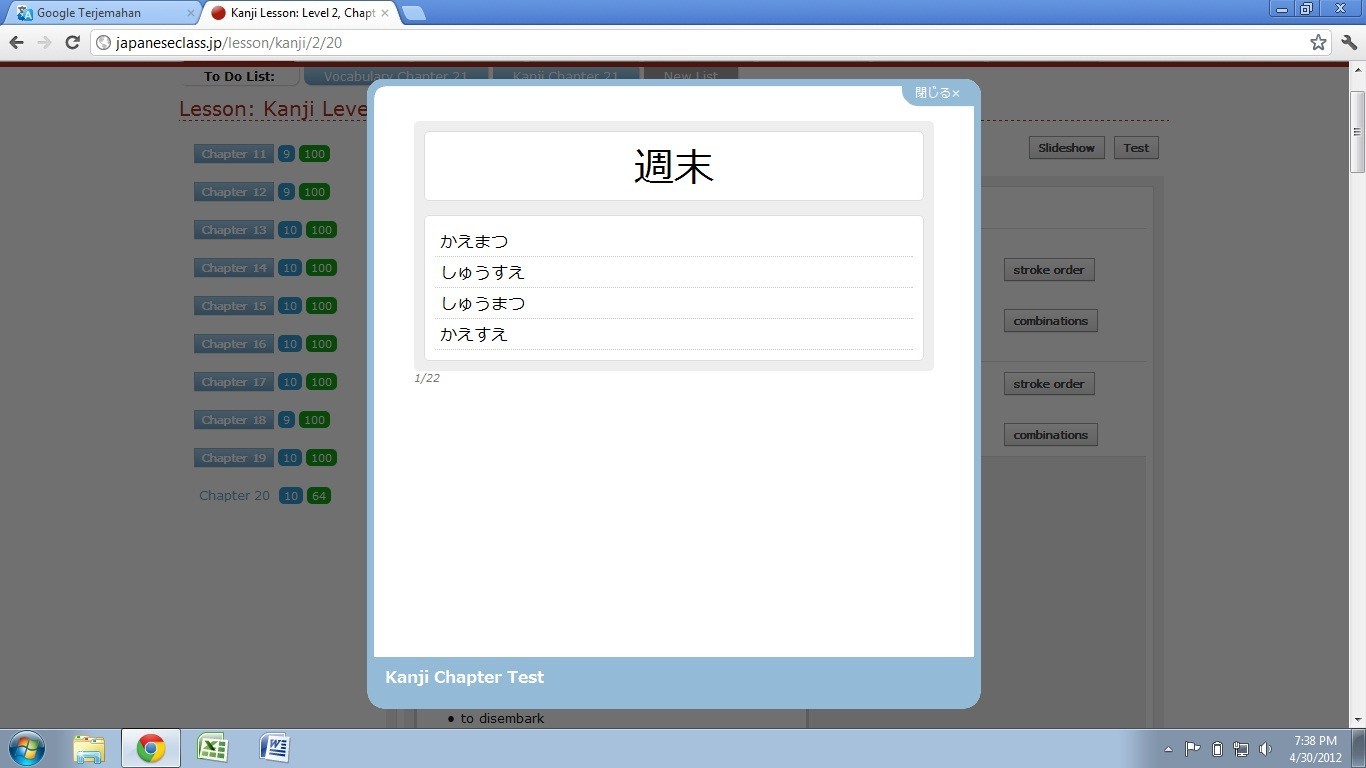Open the Windows Explorer folder icon
Image resolution: width=1366 pixels, height=768 pixels.
(x=89, y=748)
